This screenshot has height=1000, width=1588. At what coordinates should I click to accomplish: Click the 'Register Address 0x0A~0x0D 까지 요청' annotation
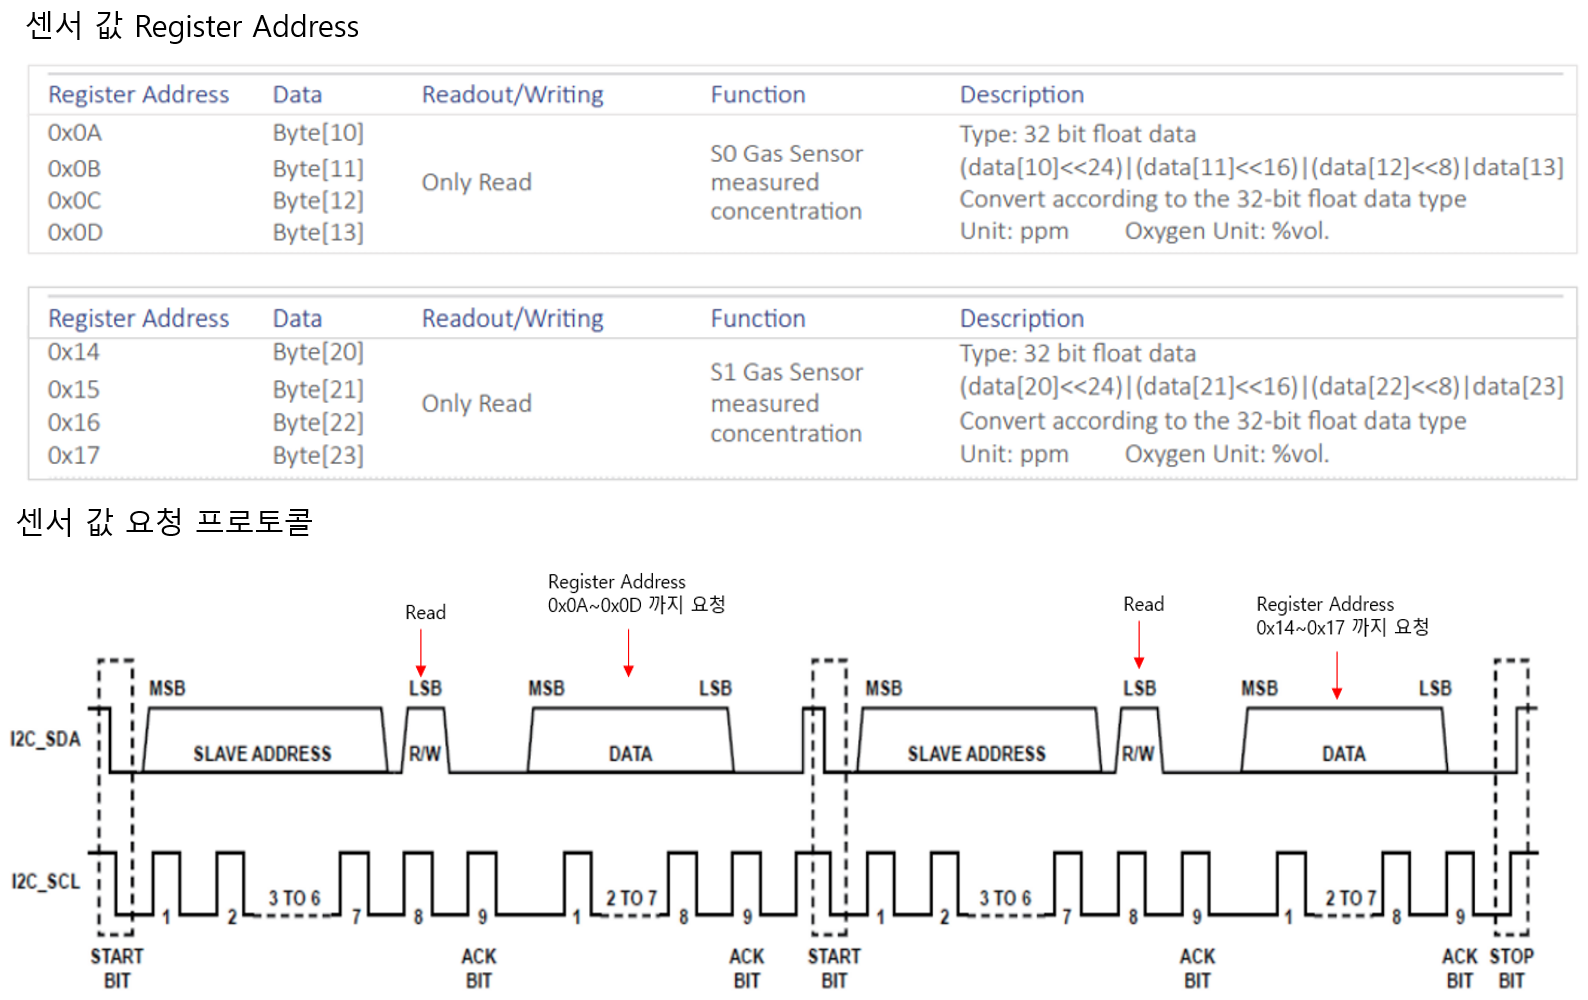coord(636,593)
